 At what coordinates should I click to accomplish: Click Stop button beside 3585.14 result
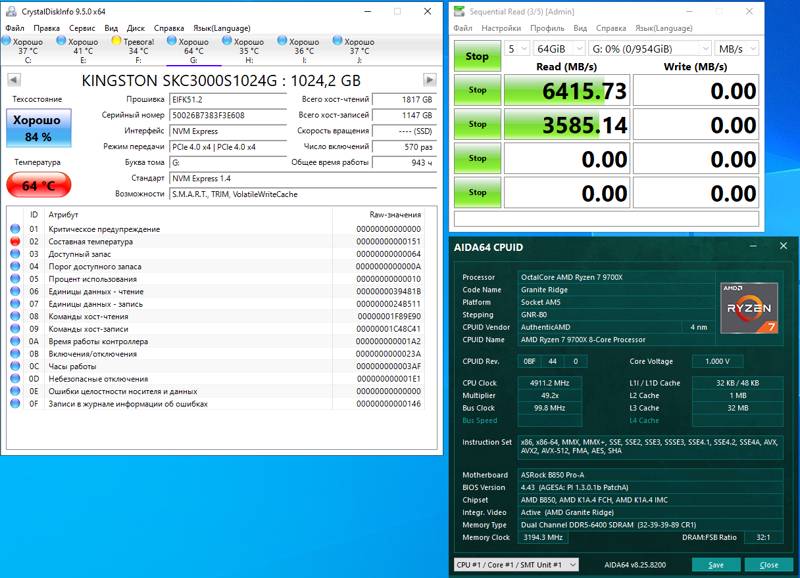coord(477,124)
